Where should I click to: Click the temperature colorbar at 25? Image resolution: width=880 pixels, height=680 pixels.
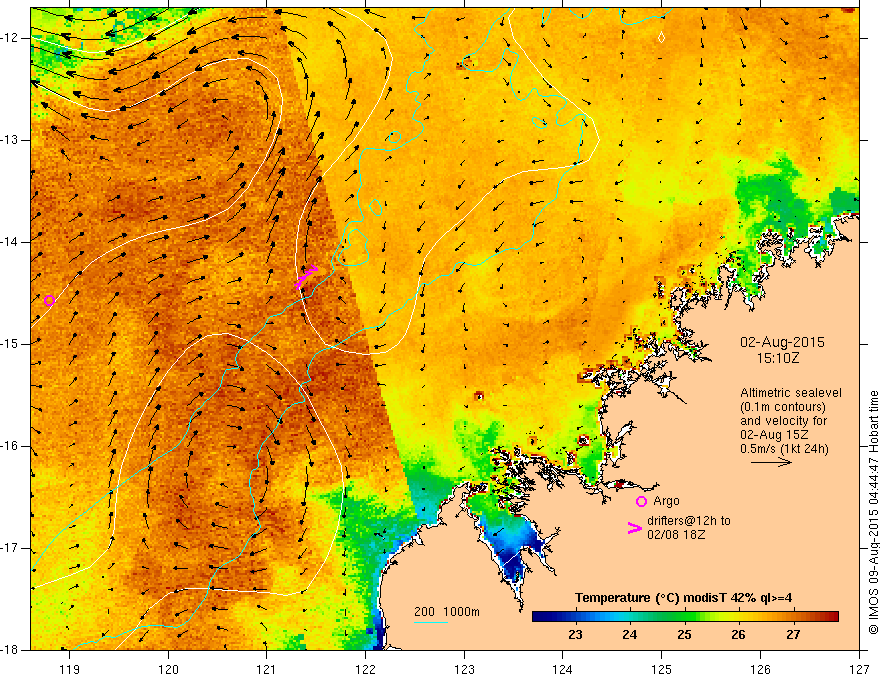coord(684,617)
